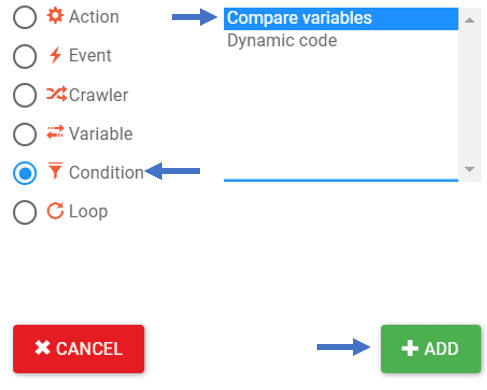This screenshot has height=390, width=487.
Task: Click the Loop text label
Action: click(88, 211)
